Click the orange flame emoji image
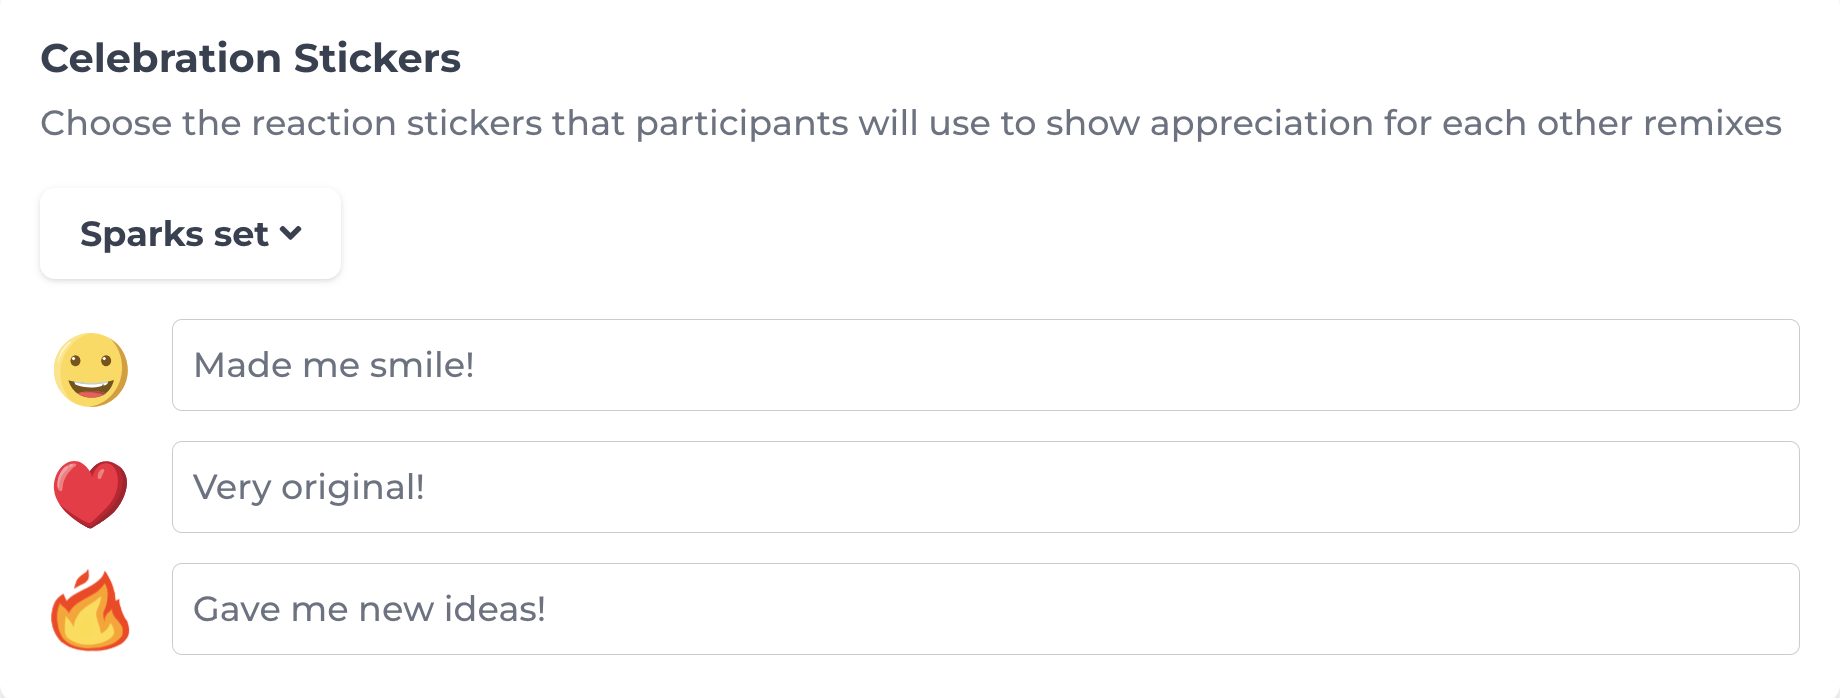This screenshot has width=1840, height=698. tap(90, 611)
